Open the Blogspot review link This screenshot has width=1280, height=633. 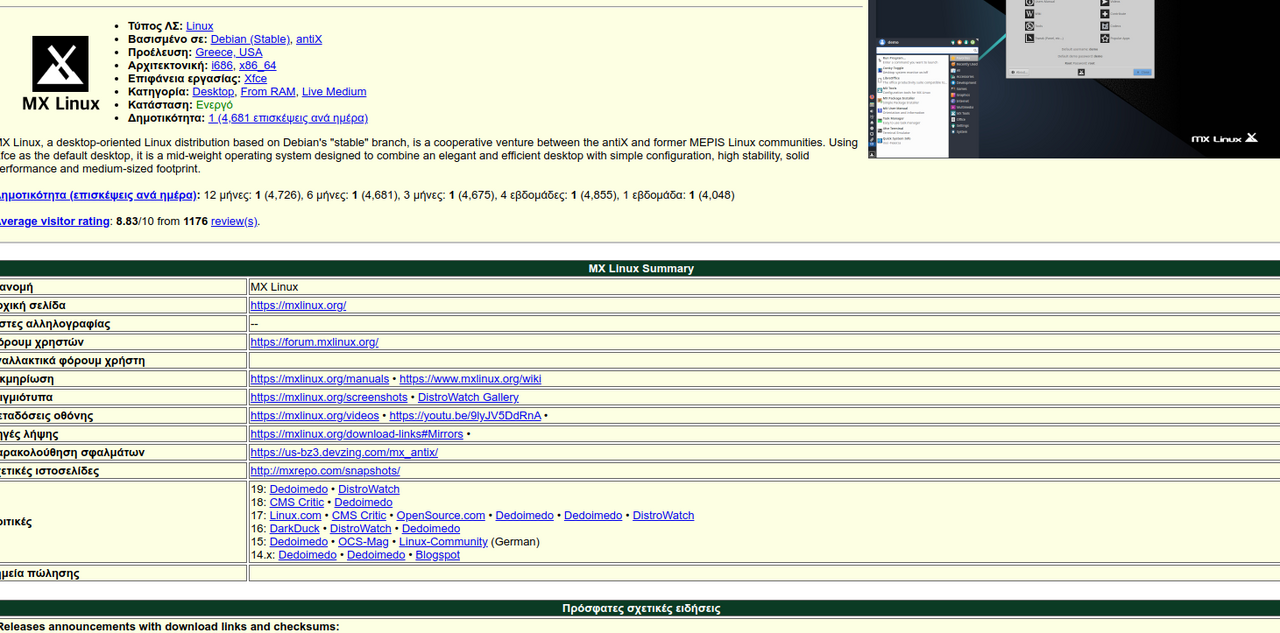[x=437, y=554]
